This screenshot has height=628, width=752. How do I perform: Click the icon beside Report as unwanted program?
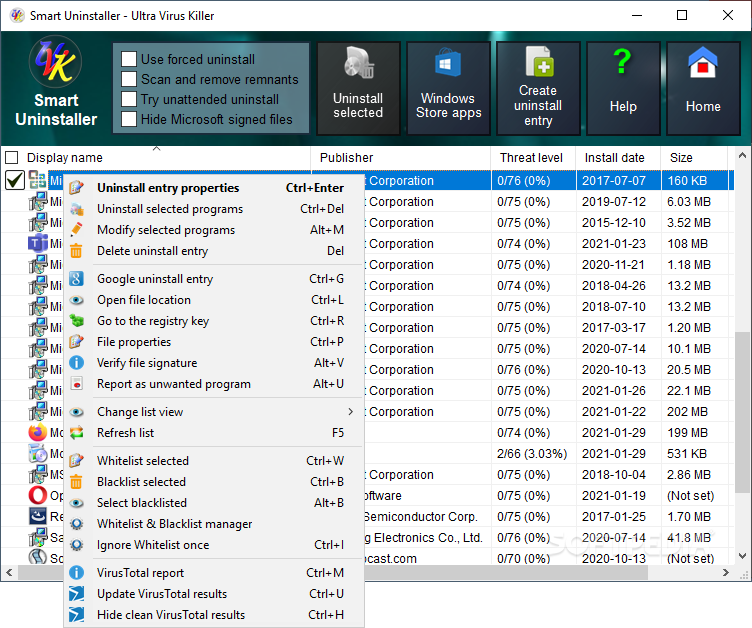tap(77, 384)
